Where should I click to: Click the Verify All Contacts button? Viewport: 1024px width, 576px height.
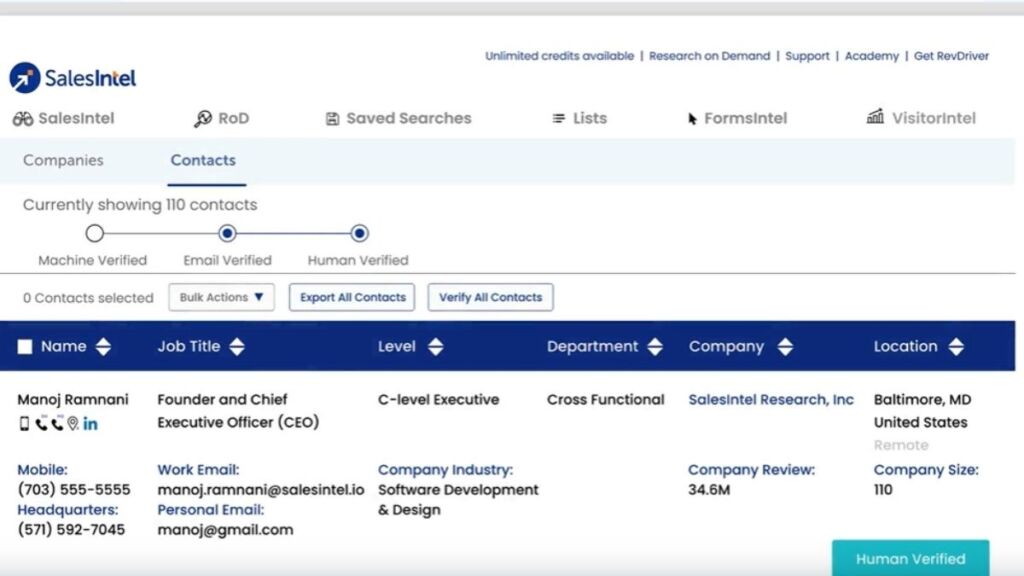(x=490, y=297)
